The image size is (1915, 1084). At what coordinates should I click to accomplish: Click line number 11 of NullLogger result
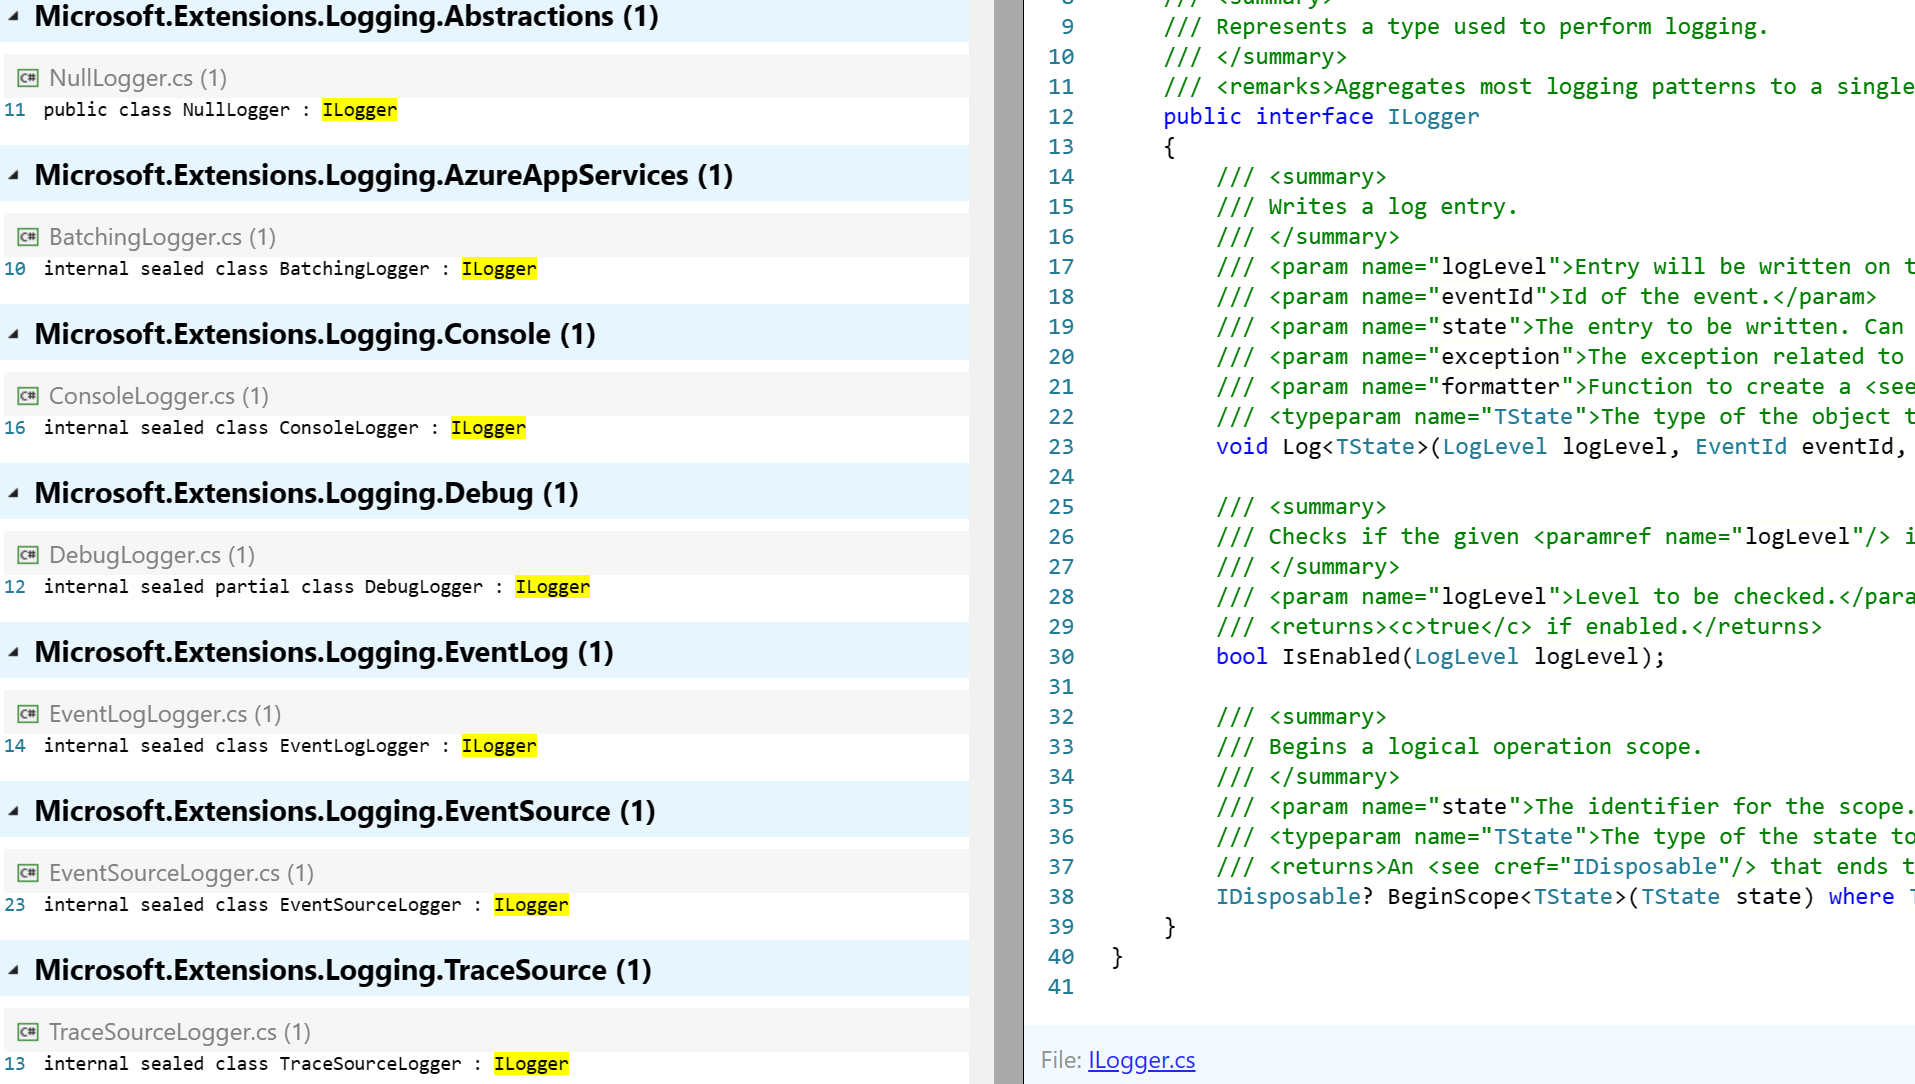pyautogui.click(x=15, y=110)
